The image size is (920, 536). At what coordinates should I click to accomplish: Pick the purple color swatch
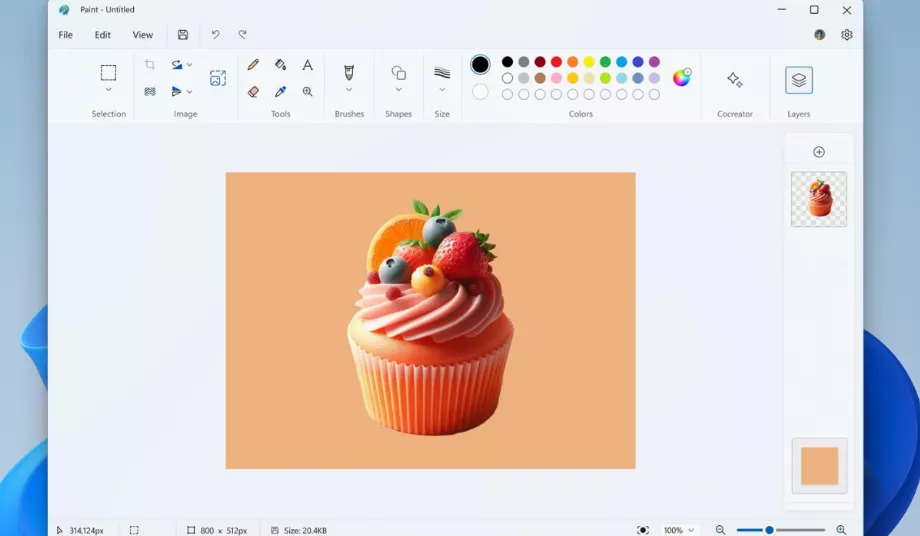[654, 62]
